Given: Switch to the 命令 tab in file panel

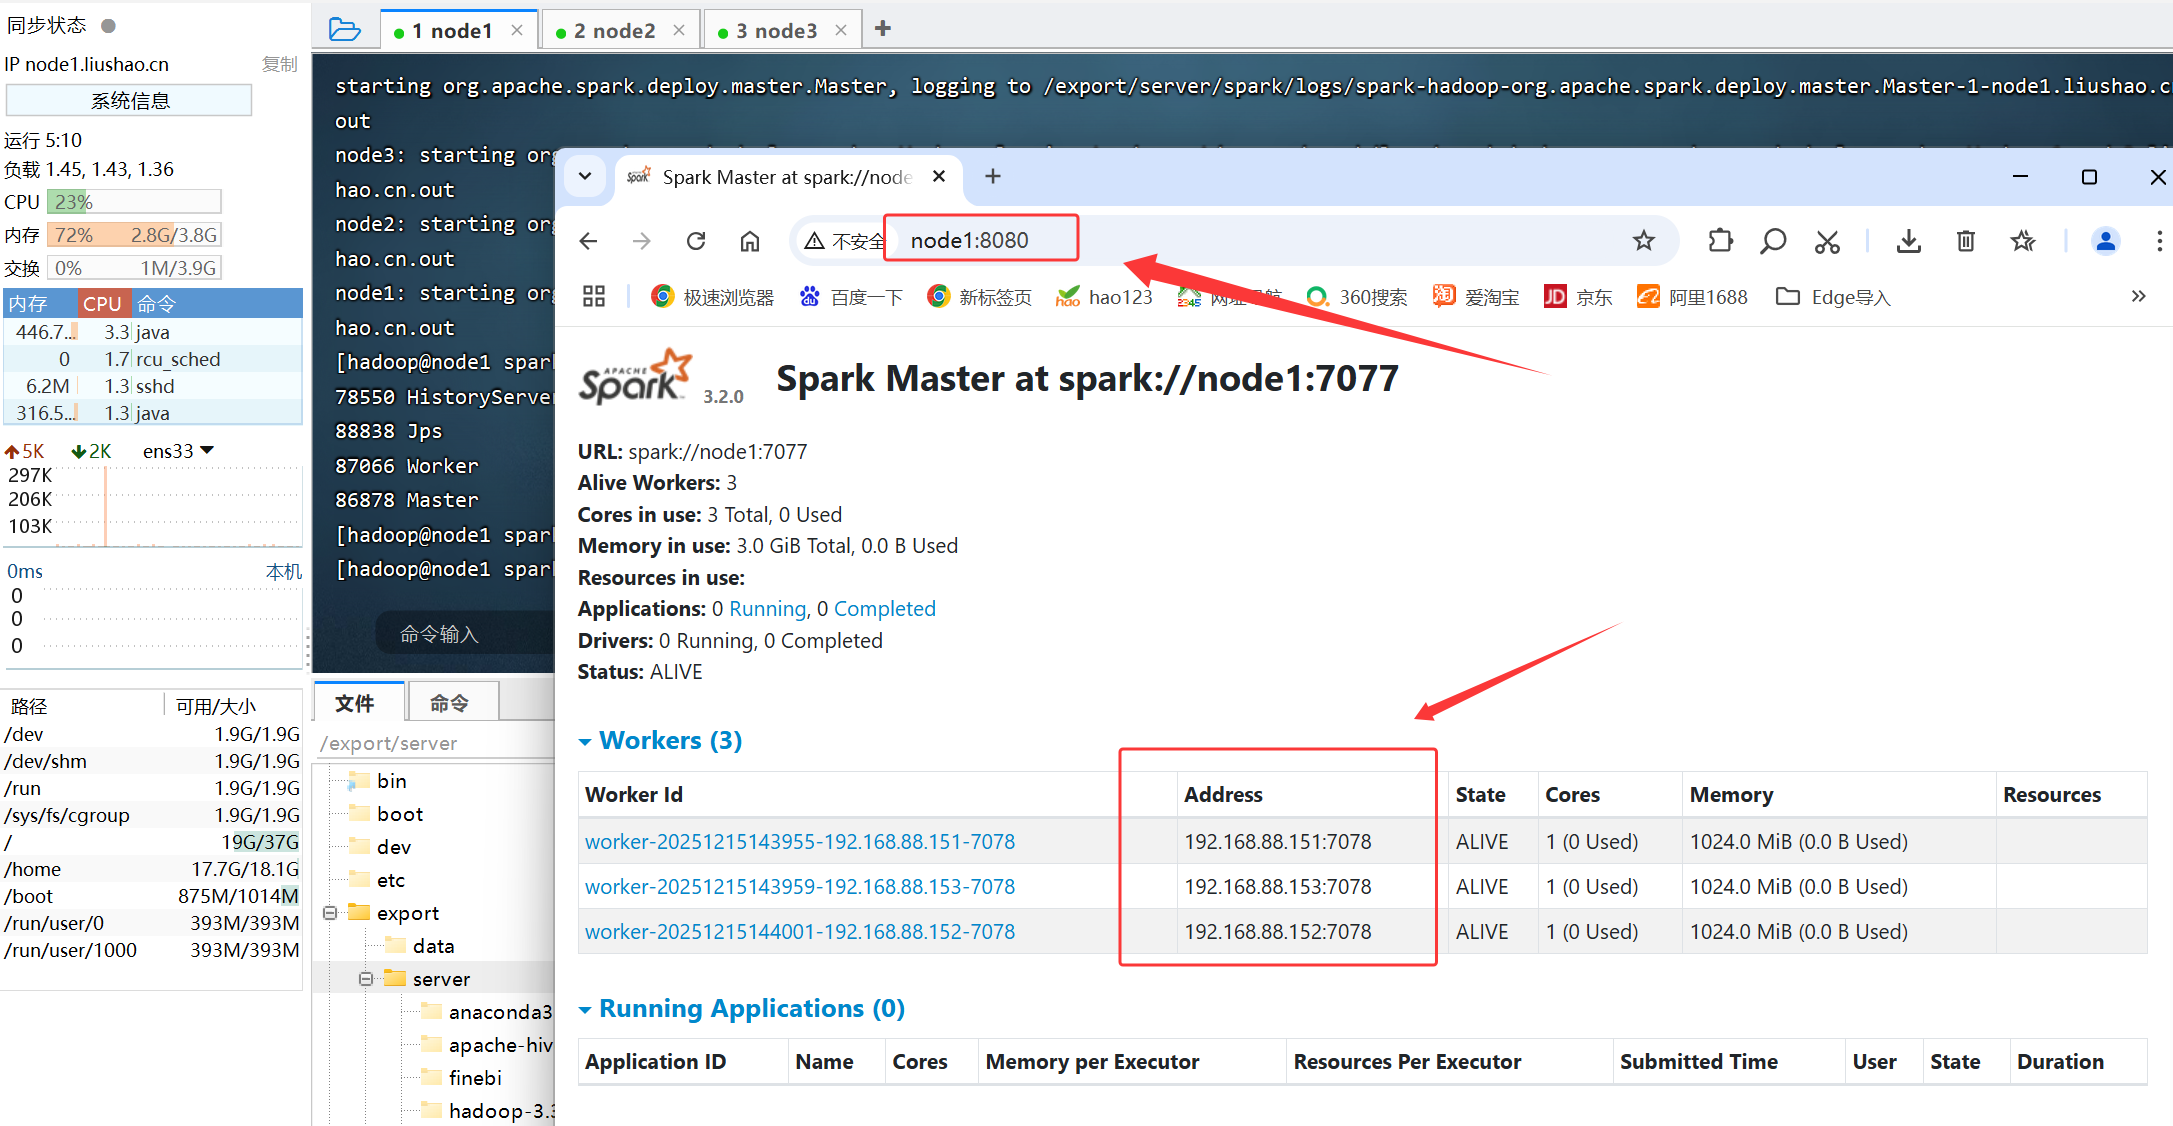Looking at the screenshot, I should click(x=449, y=703).
